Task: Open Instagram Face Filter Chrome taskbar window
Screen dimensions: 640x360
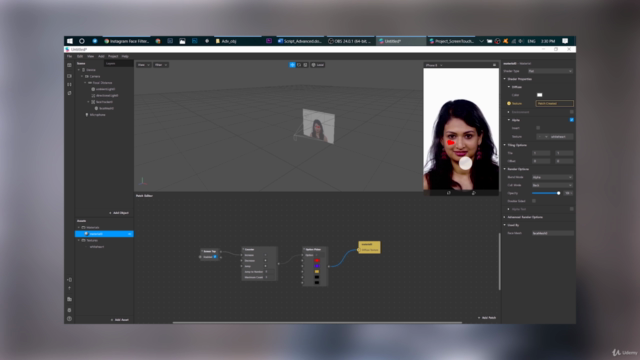Action: click(x=127, y=41)
